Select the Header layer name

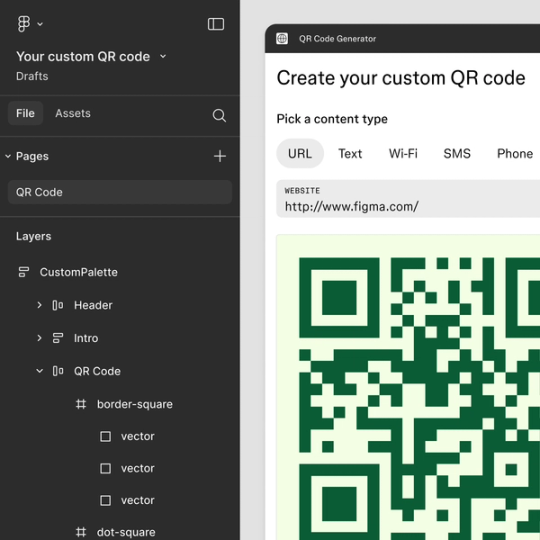click(x=93, y=305)
